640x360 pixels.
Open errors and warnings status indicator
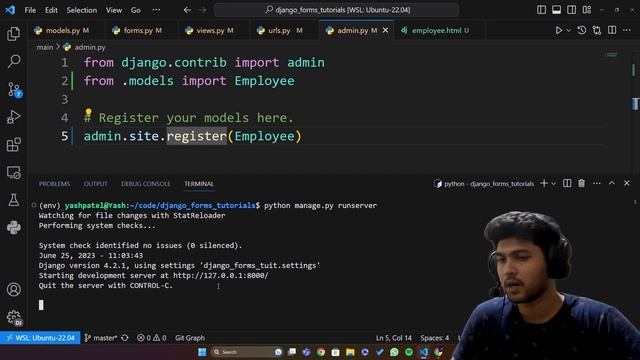point(151,338)
